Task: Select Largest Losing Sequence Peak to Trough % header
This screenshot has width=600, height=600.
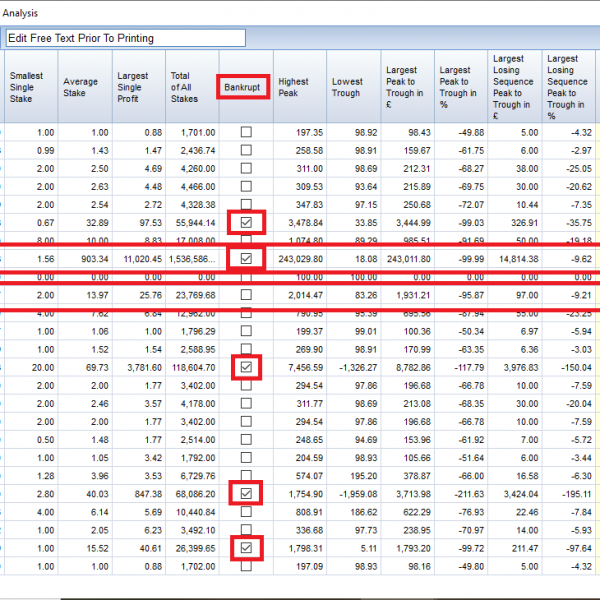Action: coord(567,87)
